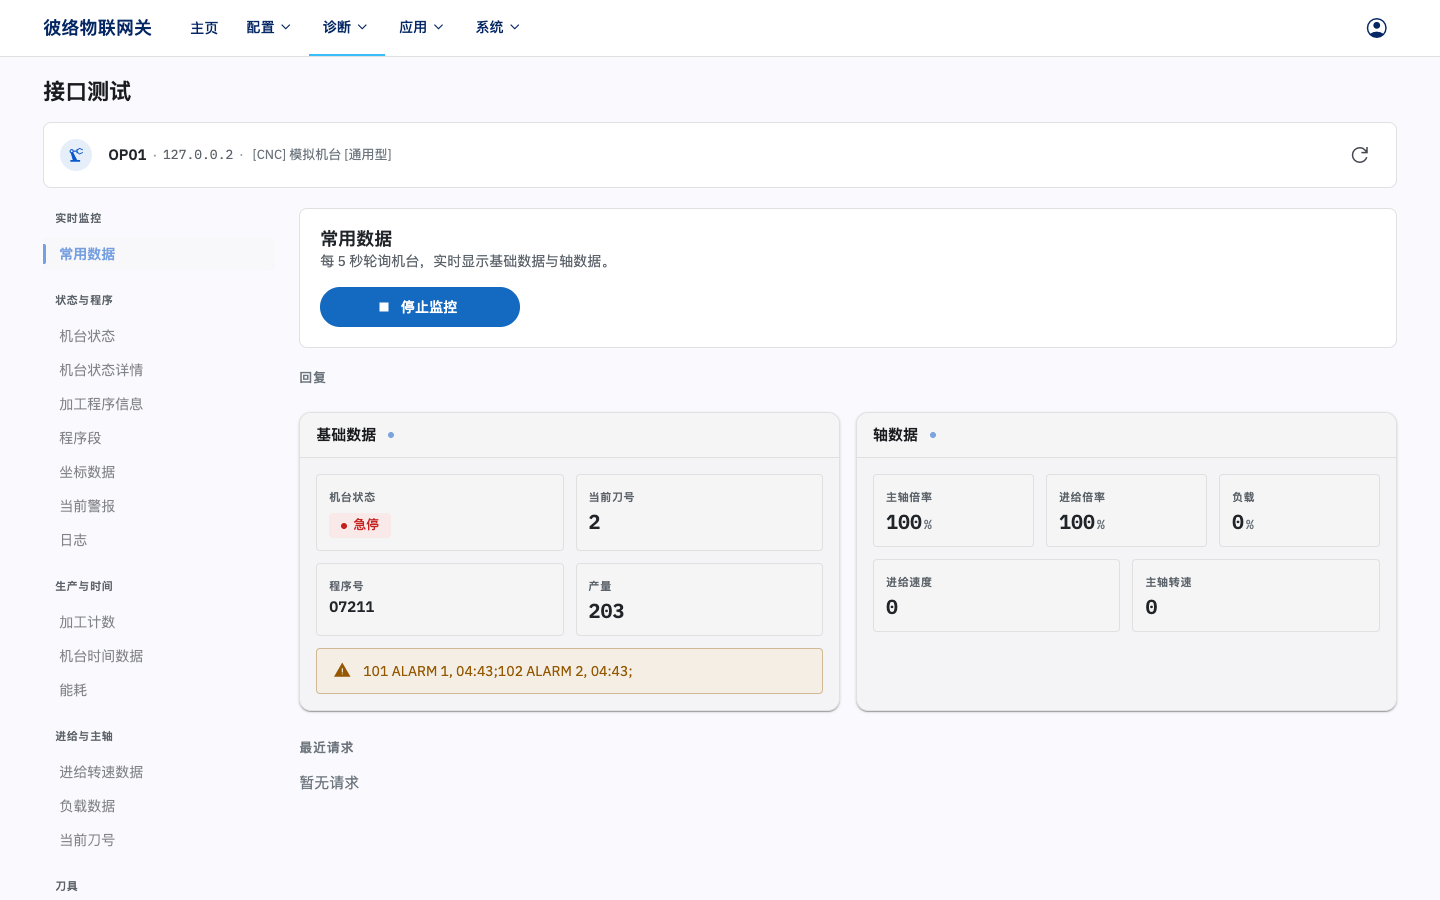The width and height of the screenshot is (1440, 900).
Task: Select 常用数据 in the sidebar
Action: [x=159, y=254]
